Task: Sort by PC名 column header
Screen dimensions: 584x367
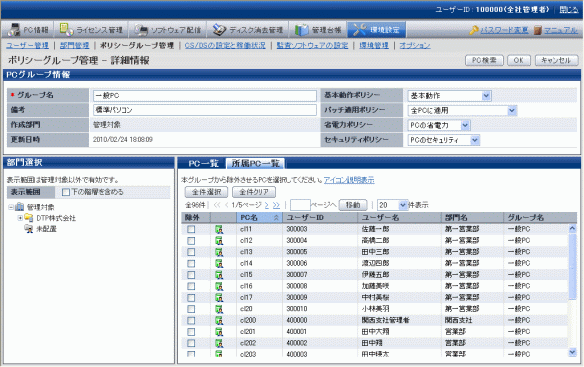Action: [x=259, y=218]
